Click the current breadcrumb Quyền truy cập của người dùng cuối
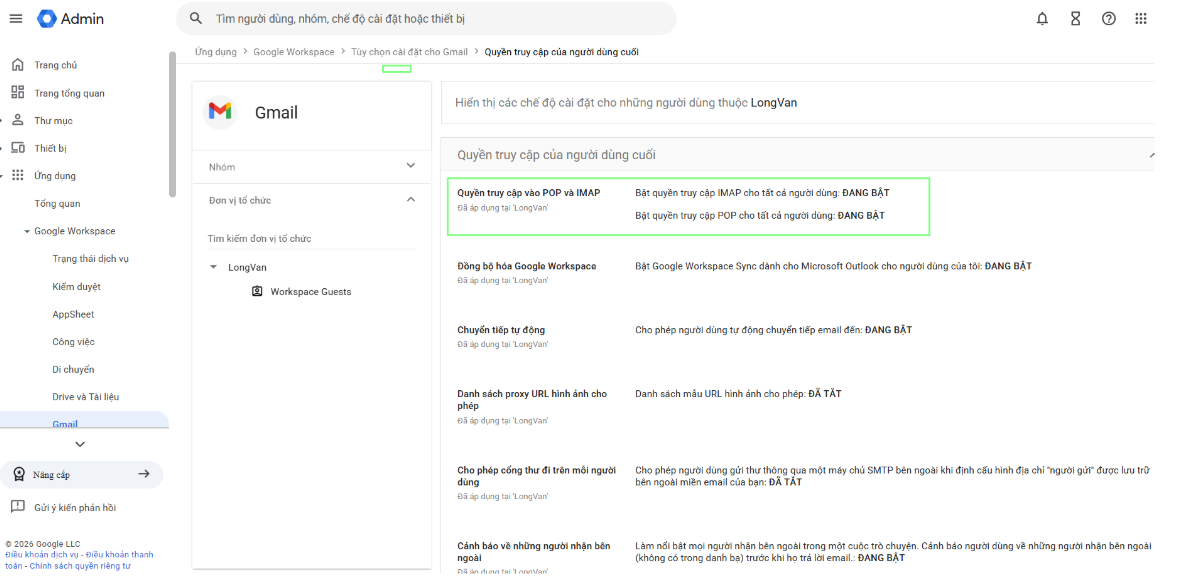The width and height of the screenshot is (1199, 585). tap(561, 51)
